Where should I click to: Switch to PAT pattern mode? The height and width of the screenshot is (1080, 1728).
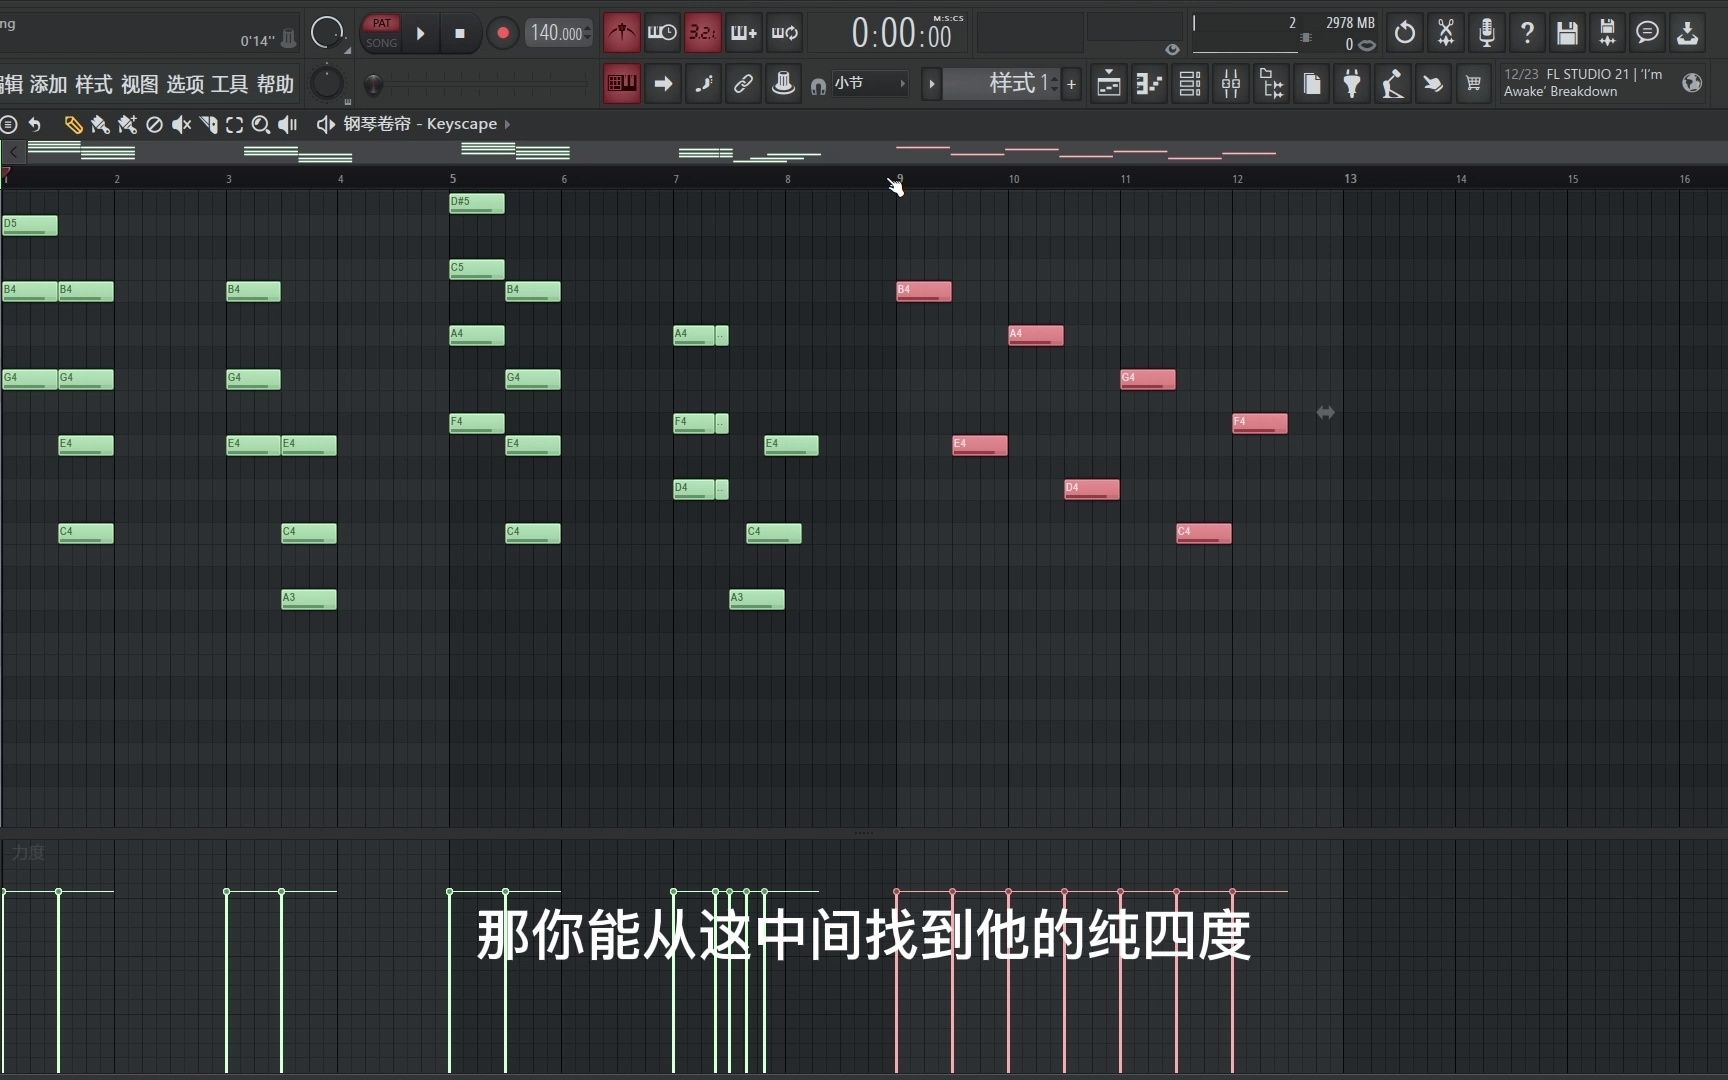[x=382, y=24]
